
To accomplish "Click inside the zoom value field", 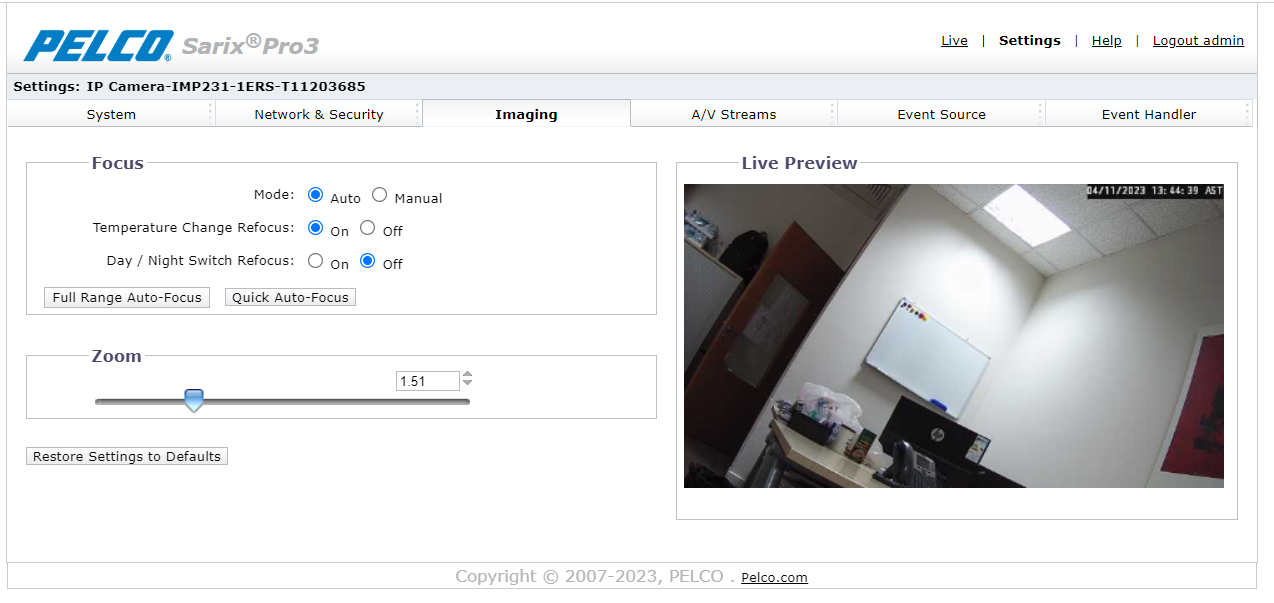I will (428, 380).
